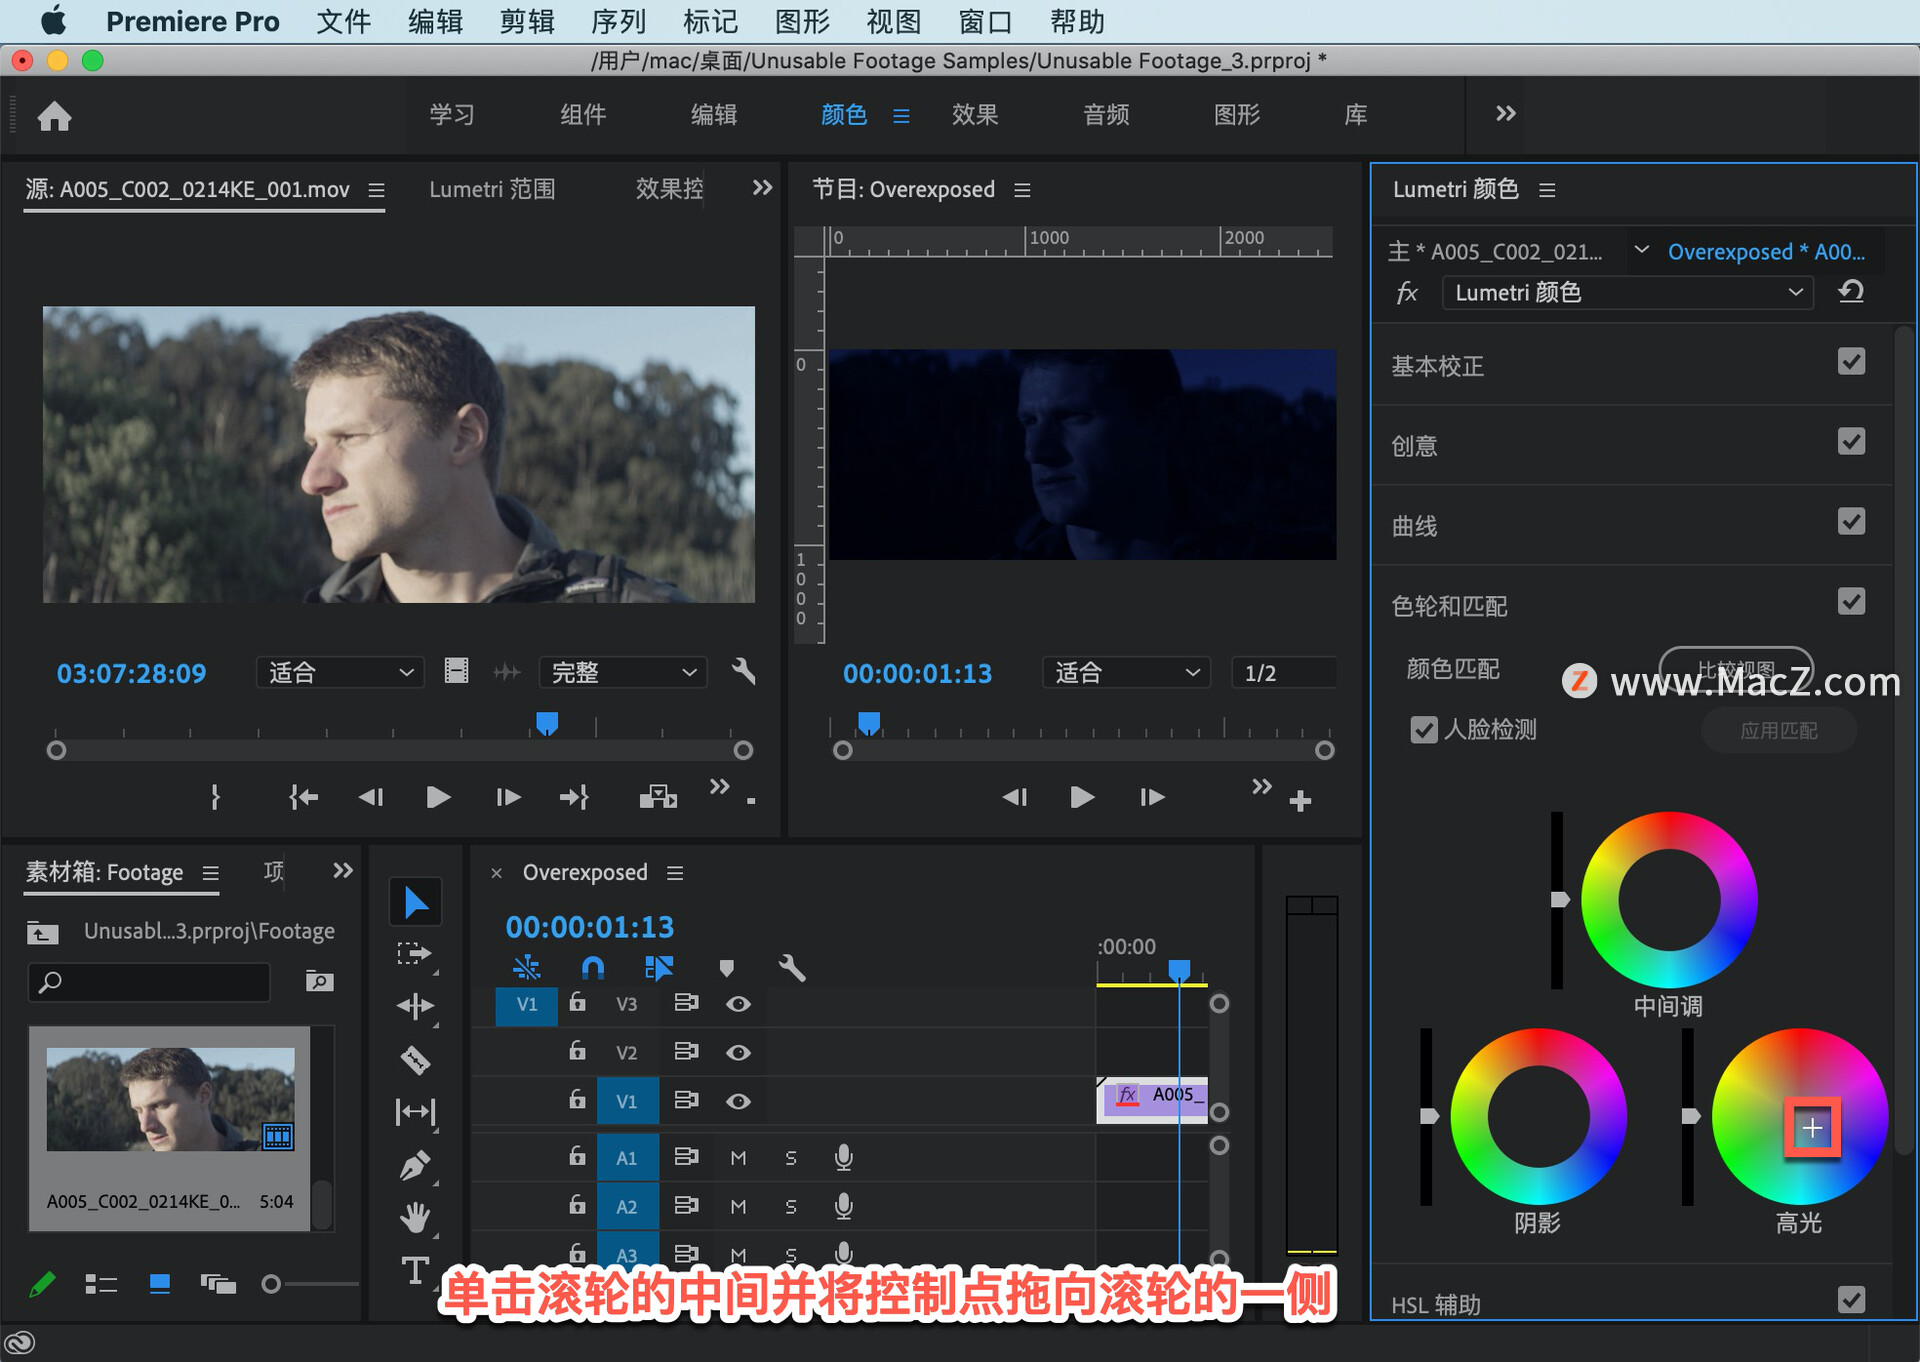
Task: Switch to the 效果 workspace tab
Action: click(x=974, y=115)
